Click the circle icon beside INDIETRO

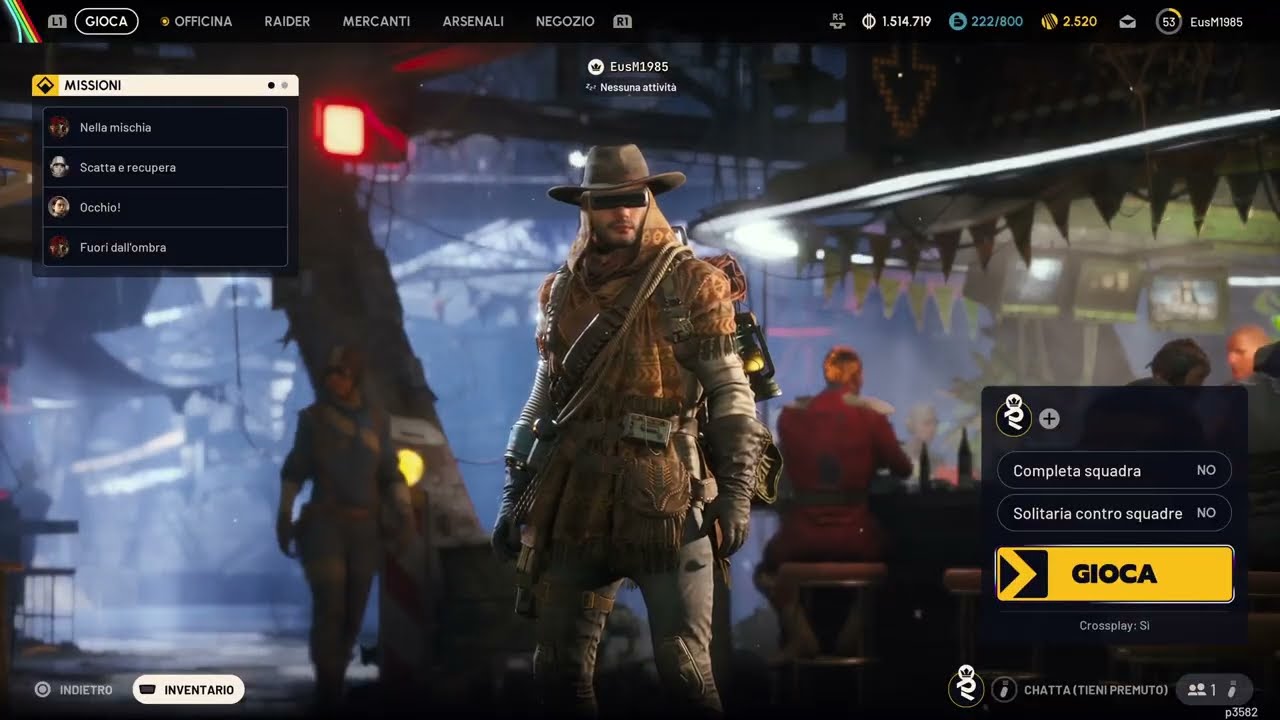pyautogui.click(x=42, y=690)
